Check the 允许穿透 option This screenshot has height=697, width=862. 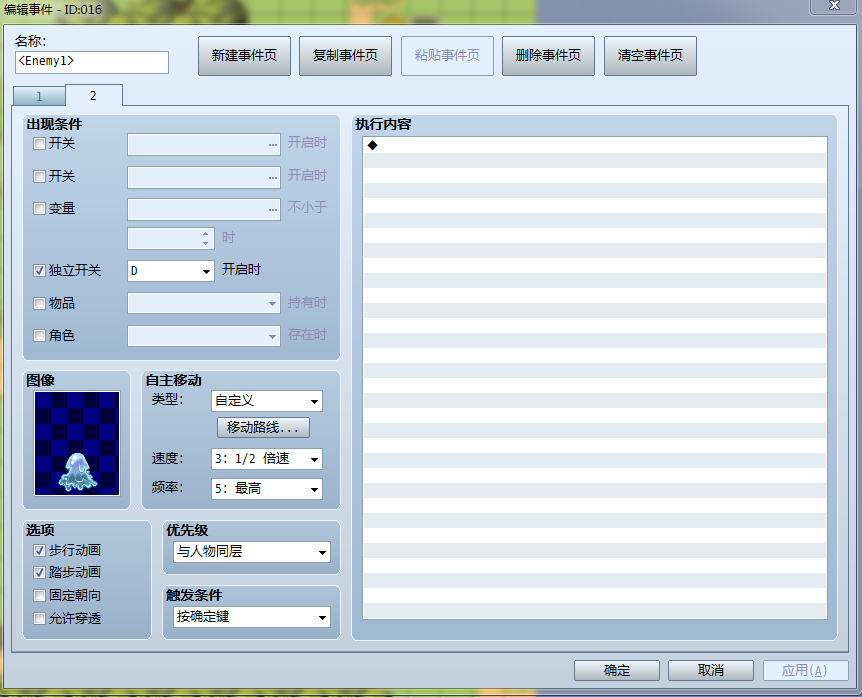click(x=39, y=618)
